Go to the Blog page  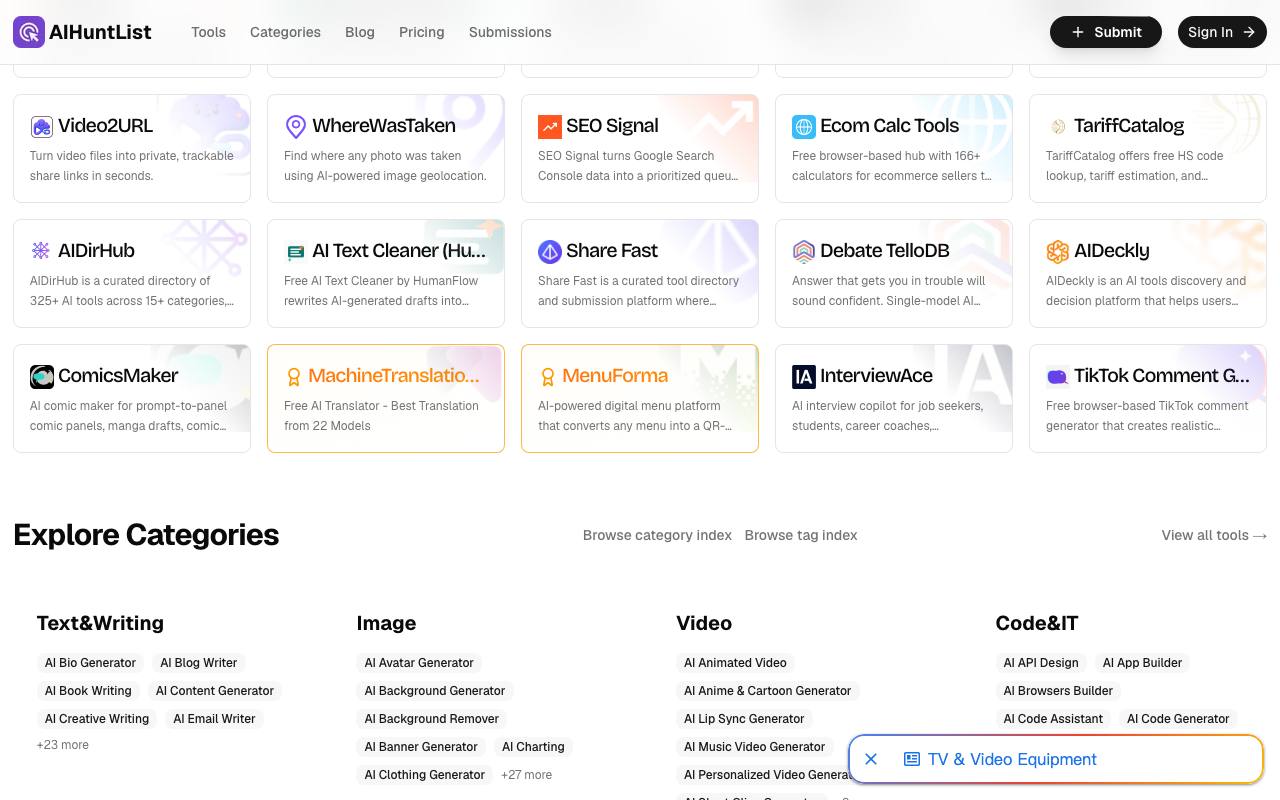(x=360, y=32)
